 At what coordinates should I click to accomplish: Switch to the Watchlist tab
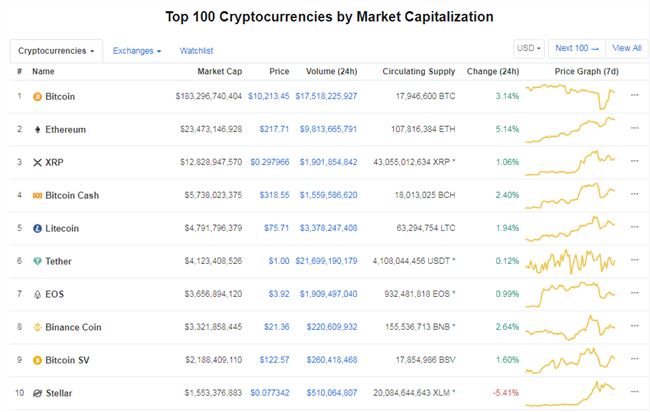click(x=196, y=51)
